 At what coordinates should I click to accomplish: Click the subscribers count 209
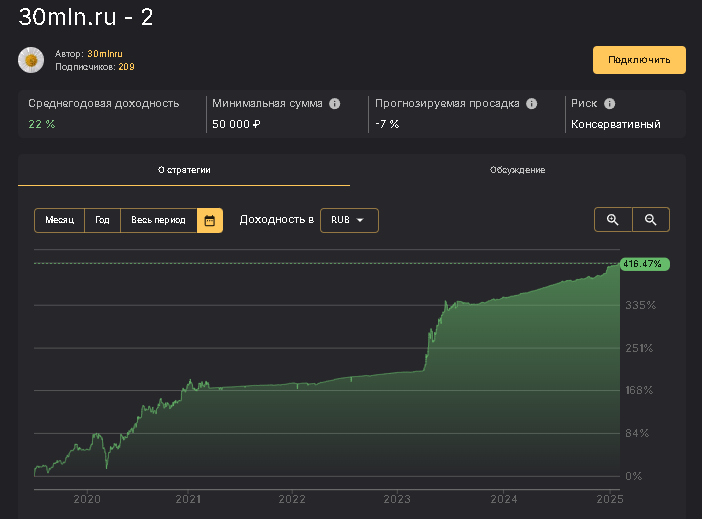point(126,67)
